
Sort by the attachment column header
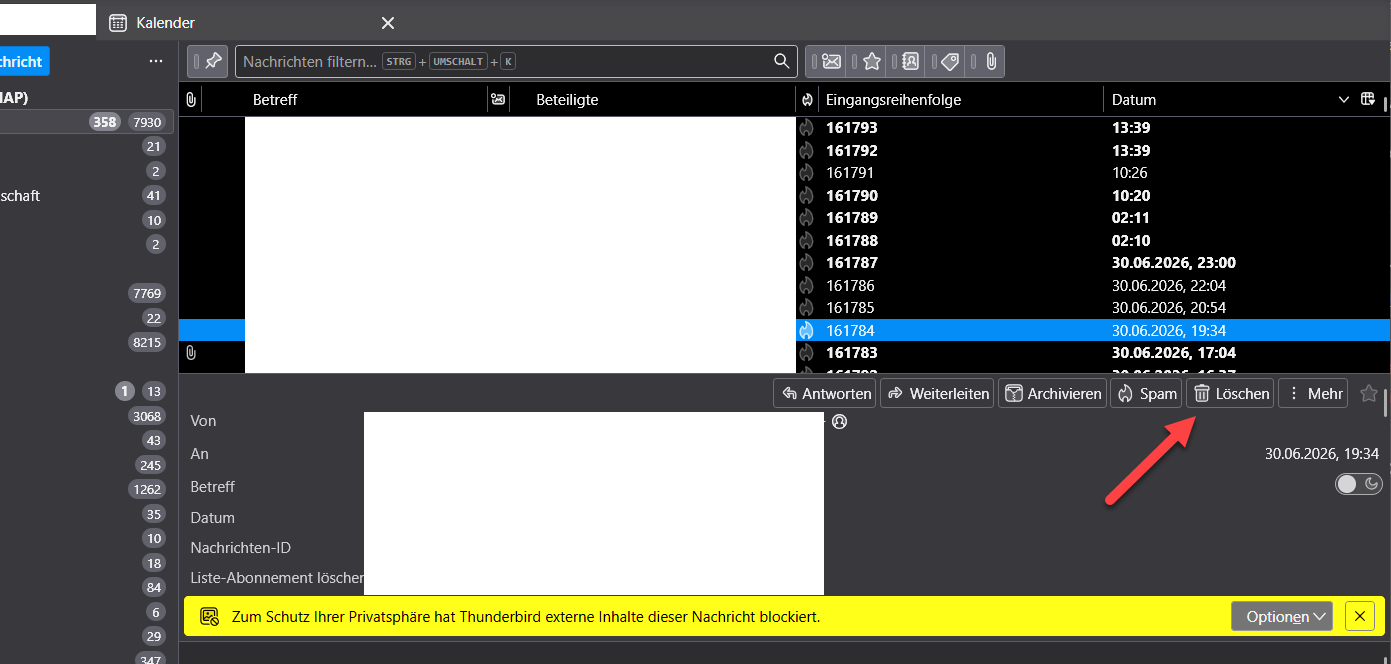[190, 99]
